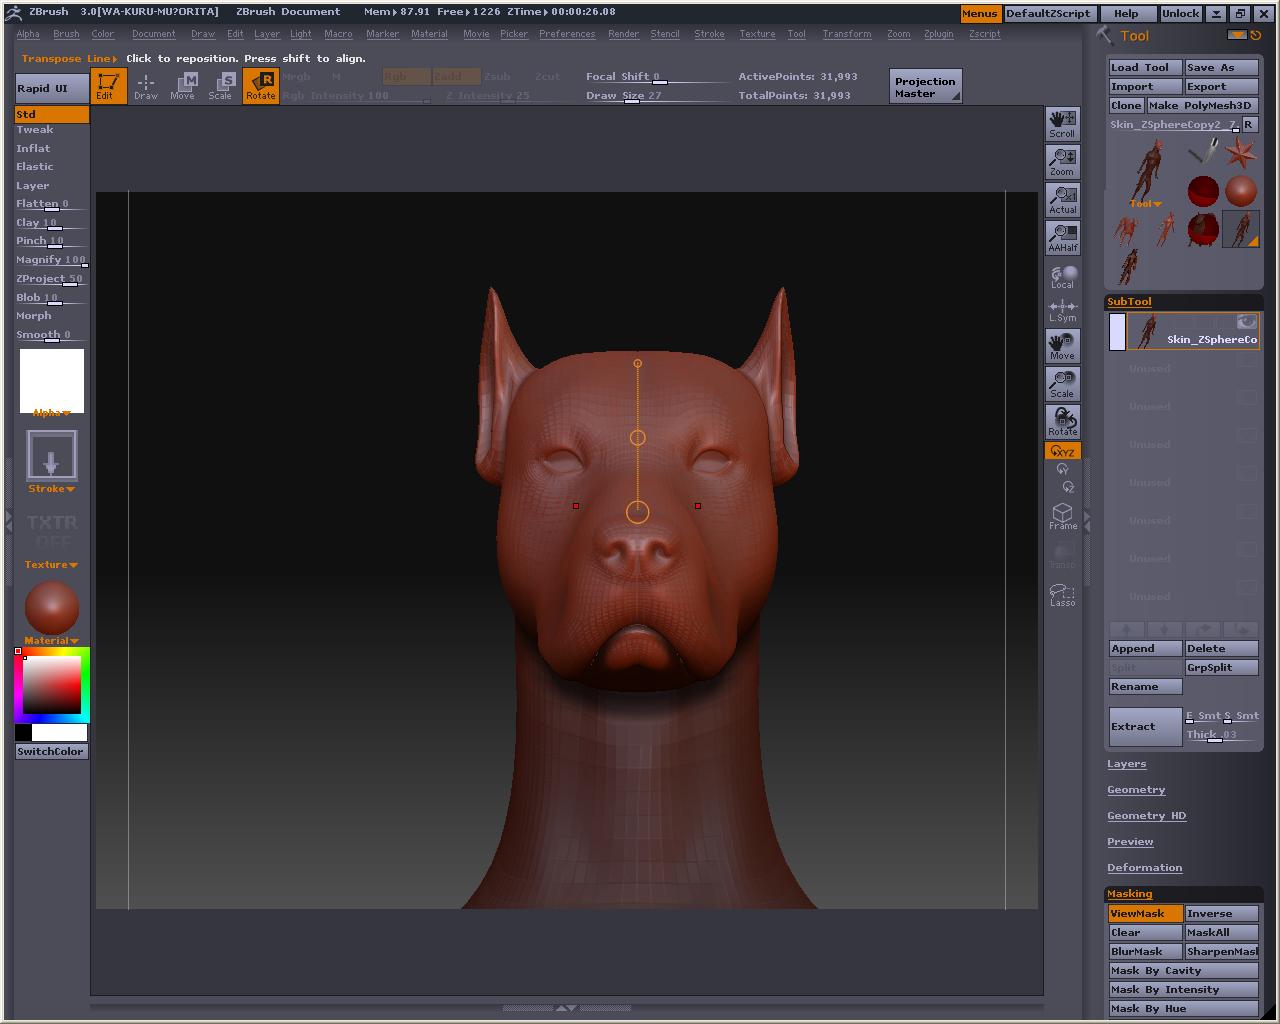Open the TXTR OFF texture picker
Viewport: 1280px width, 1024px height.
coord(52,531)
